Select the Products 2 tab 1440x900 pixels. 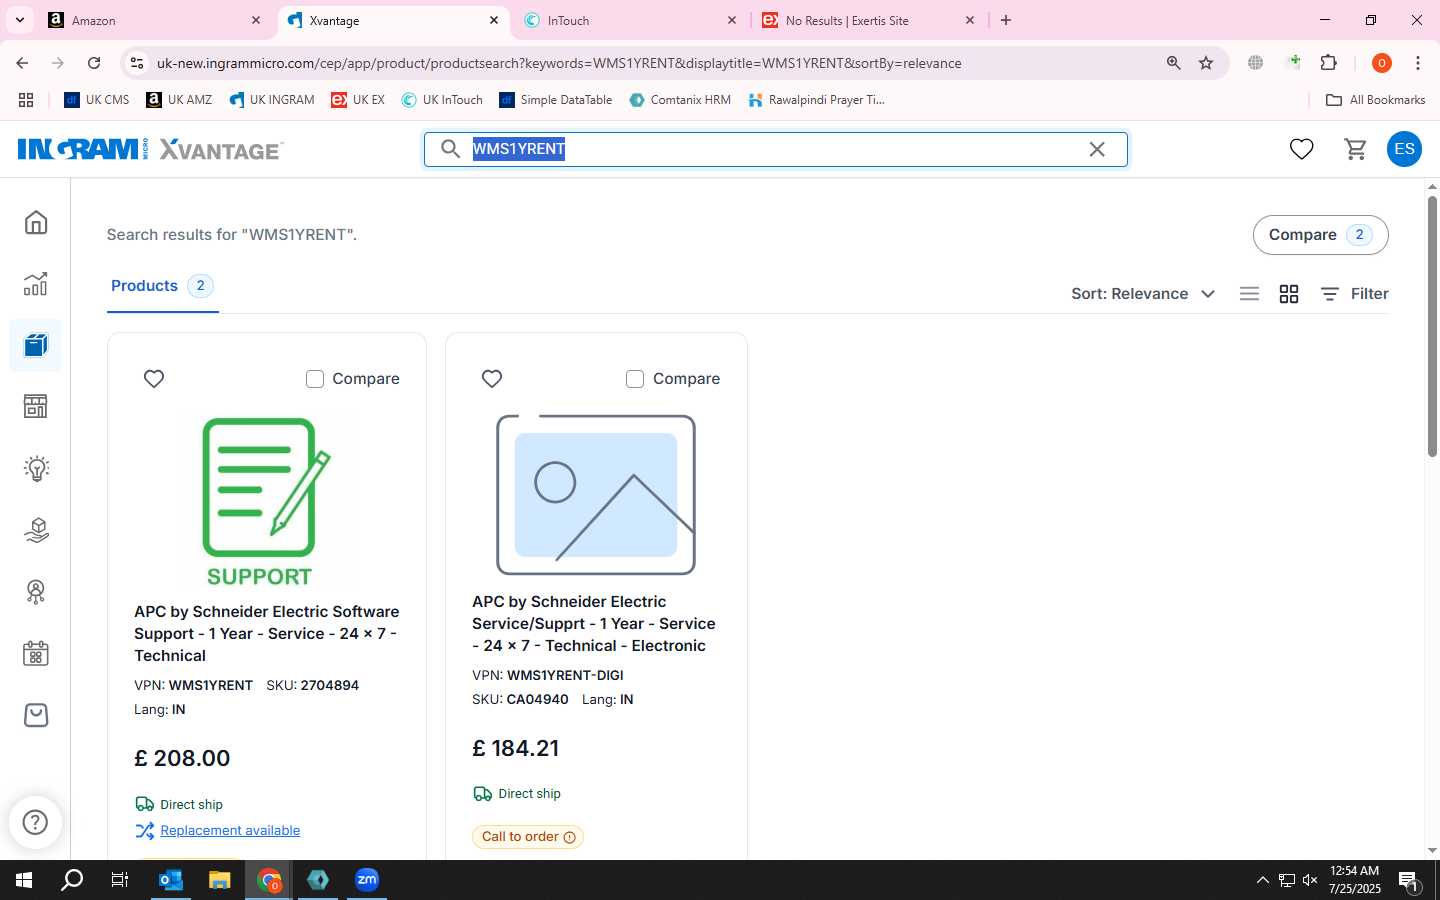click(162, 286)
